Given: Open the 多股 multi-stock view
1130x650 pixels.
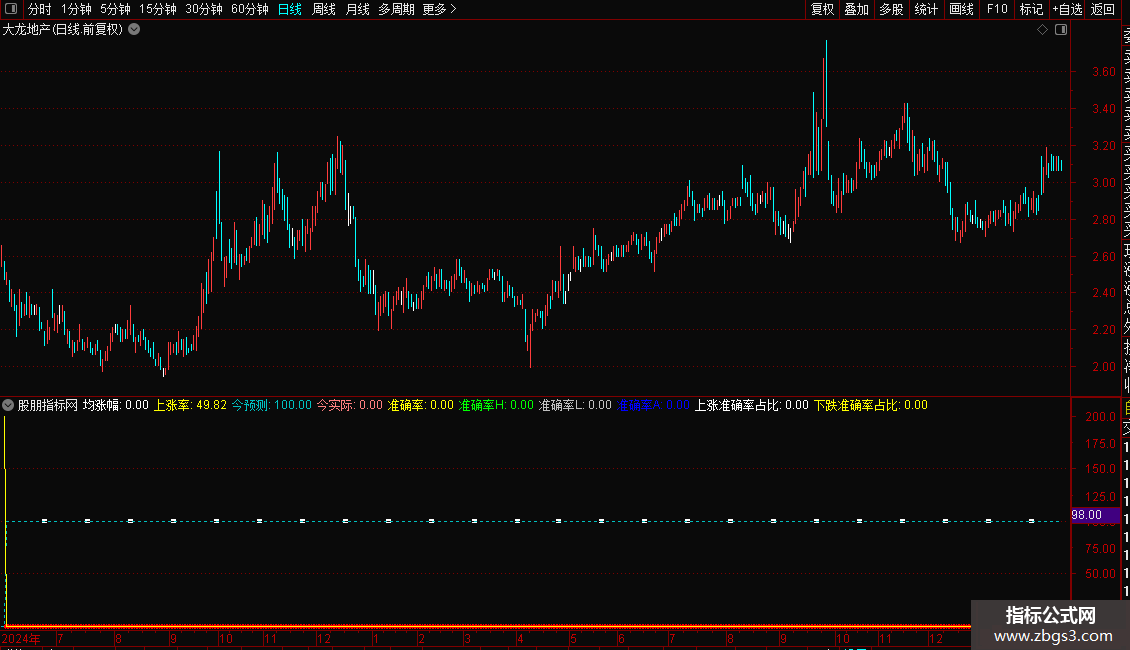Looking at the screenshot, I should (891, 9).
